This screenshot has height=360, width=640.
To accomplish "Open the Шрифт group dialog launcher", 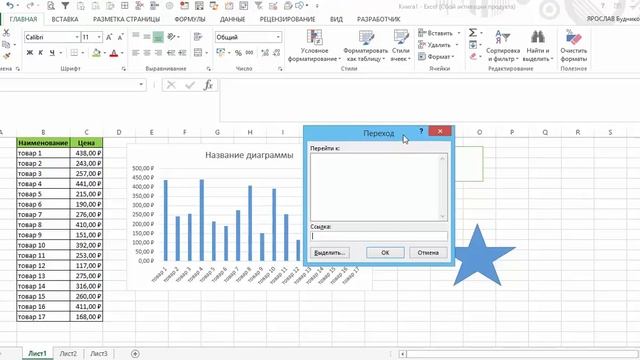I will coord(124,69).
